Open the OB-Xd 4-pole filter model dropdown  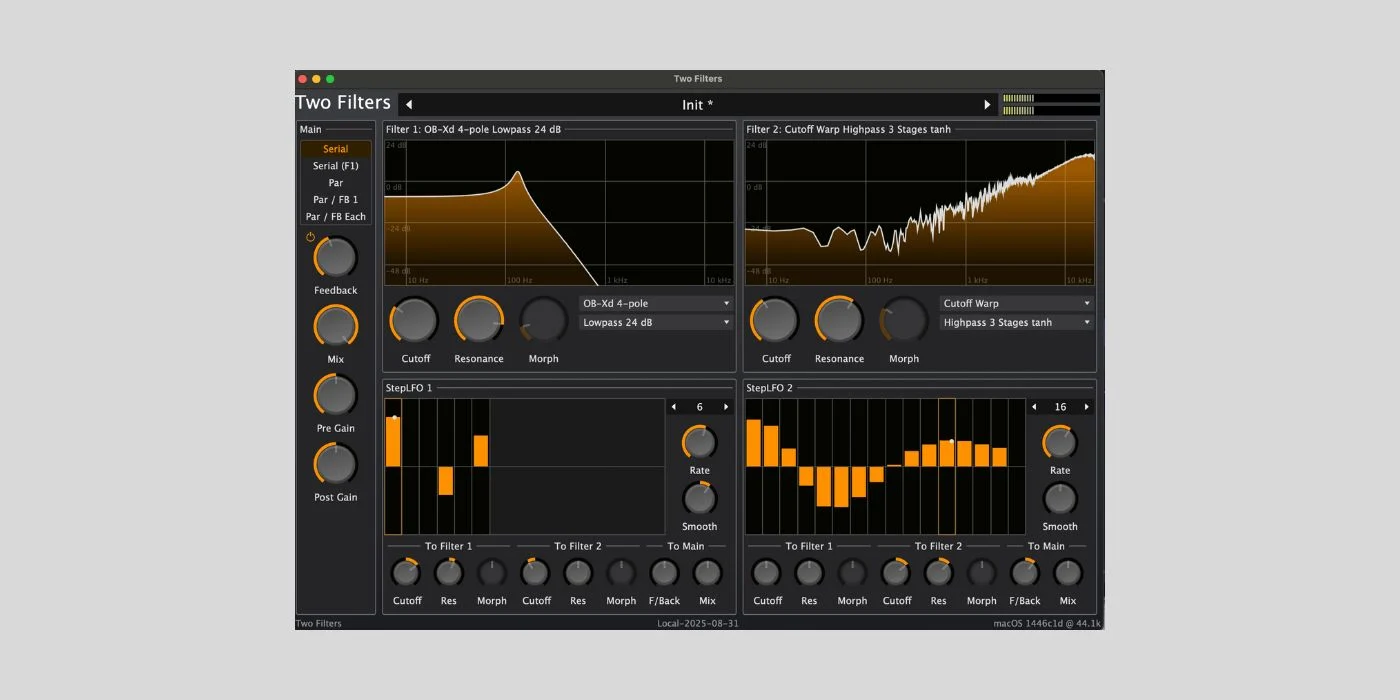(656, 303)
